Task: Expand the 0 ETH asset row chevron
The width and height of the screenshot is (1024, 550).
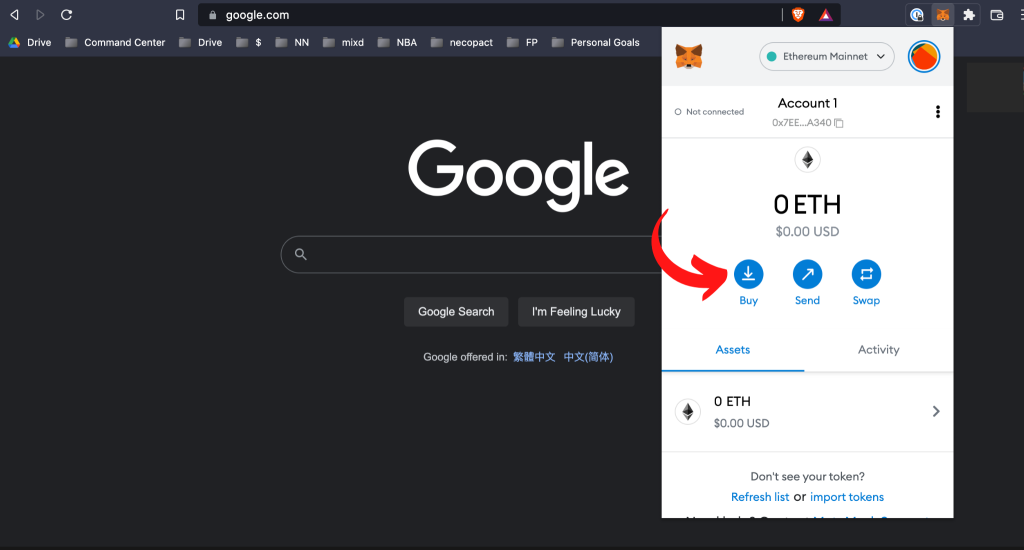Action: coord(936,411)
